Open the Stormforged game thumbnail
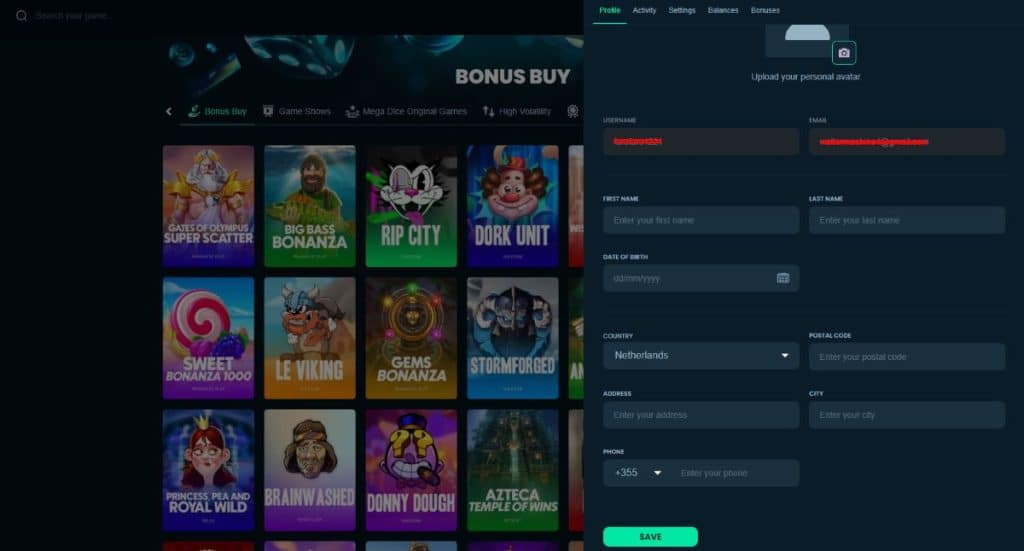The height and width of the screenshot is (551, 1024). tap(513, 338)
